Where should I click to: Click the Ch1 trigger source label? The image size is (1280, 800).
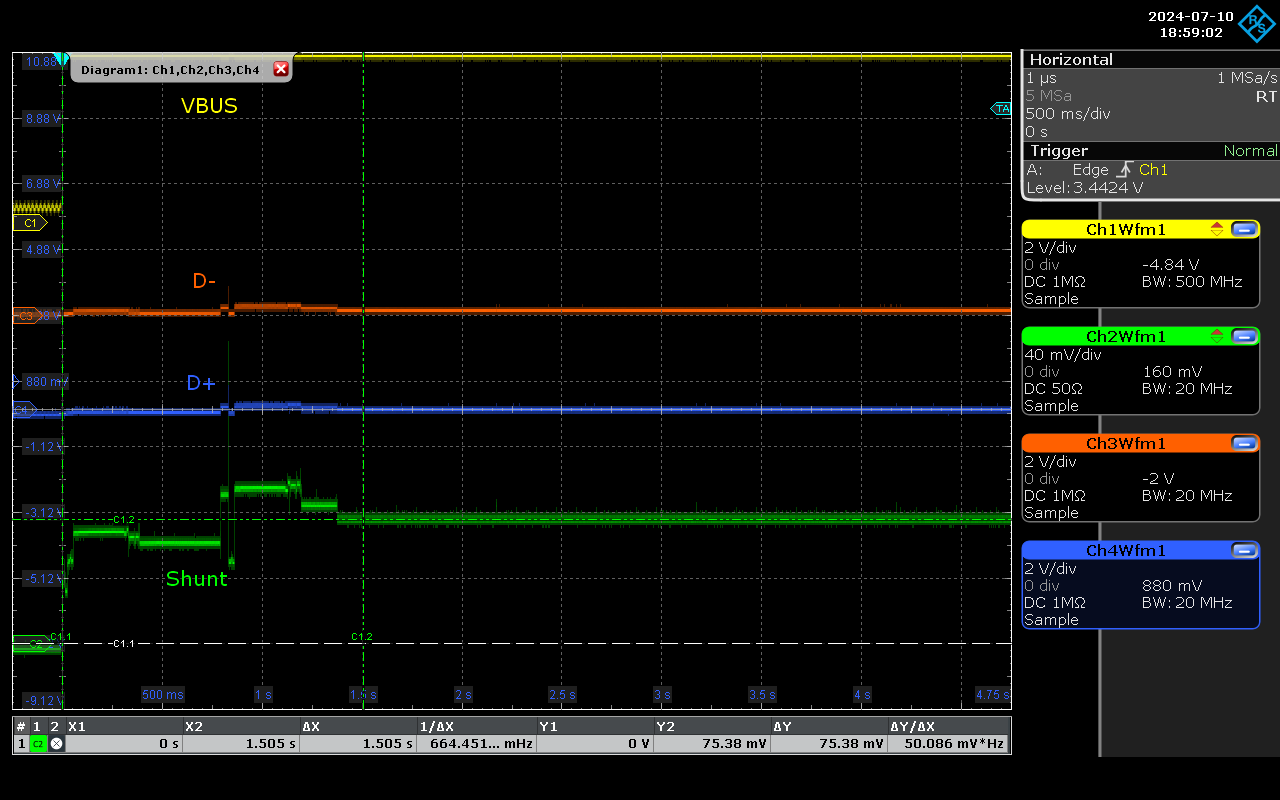[1153, 170]
